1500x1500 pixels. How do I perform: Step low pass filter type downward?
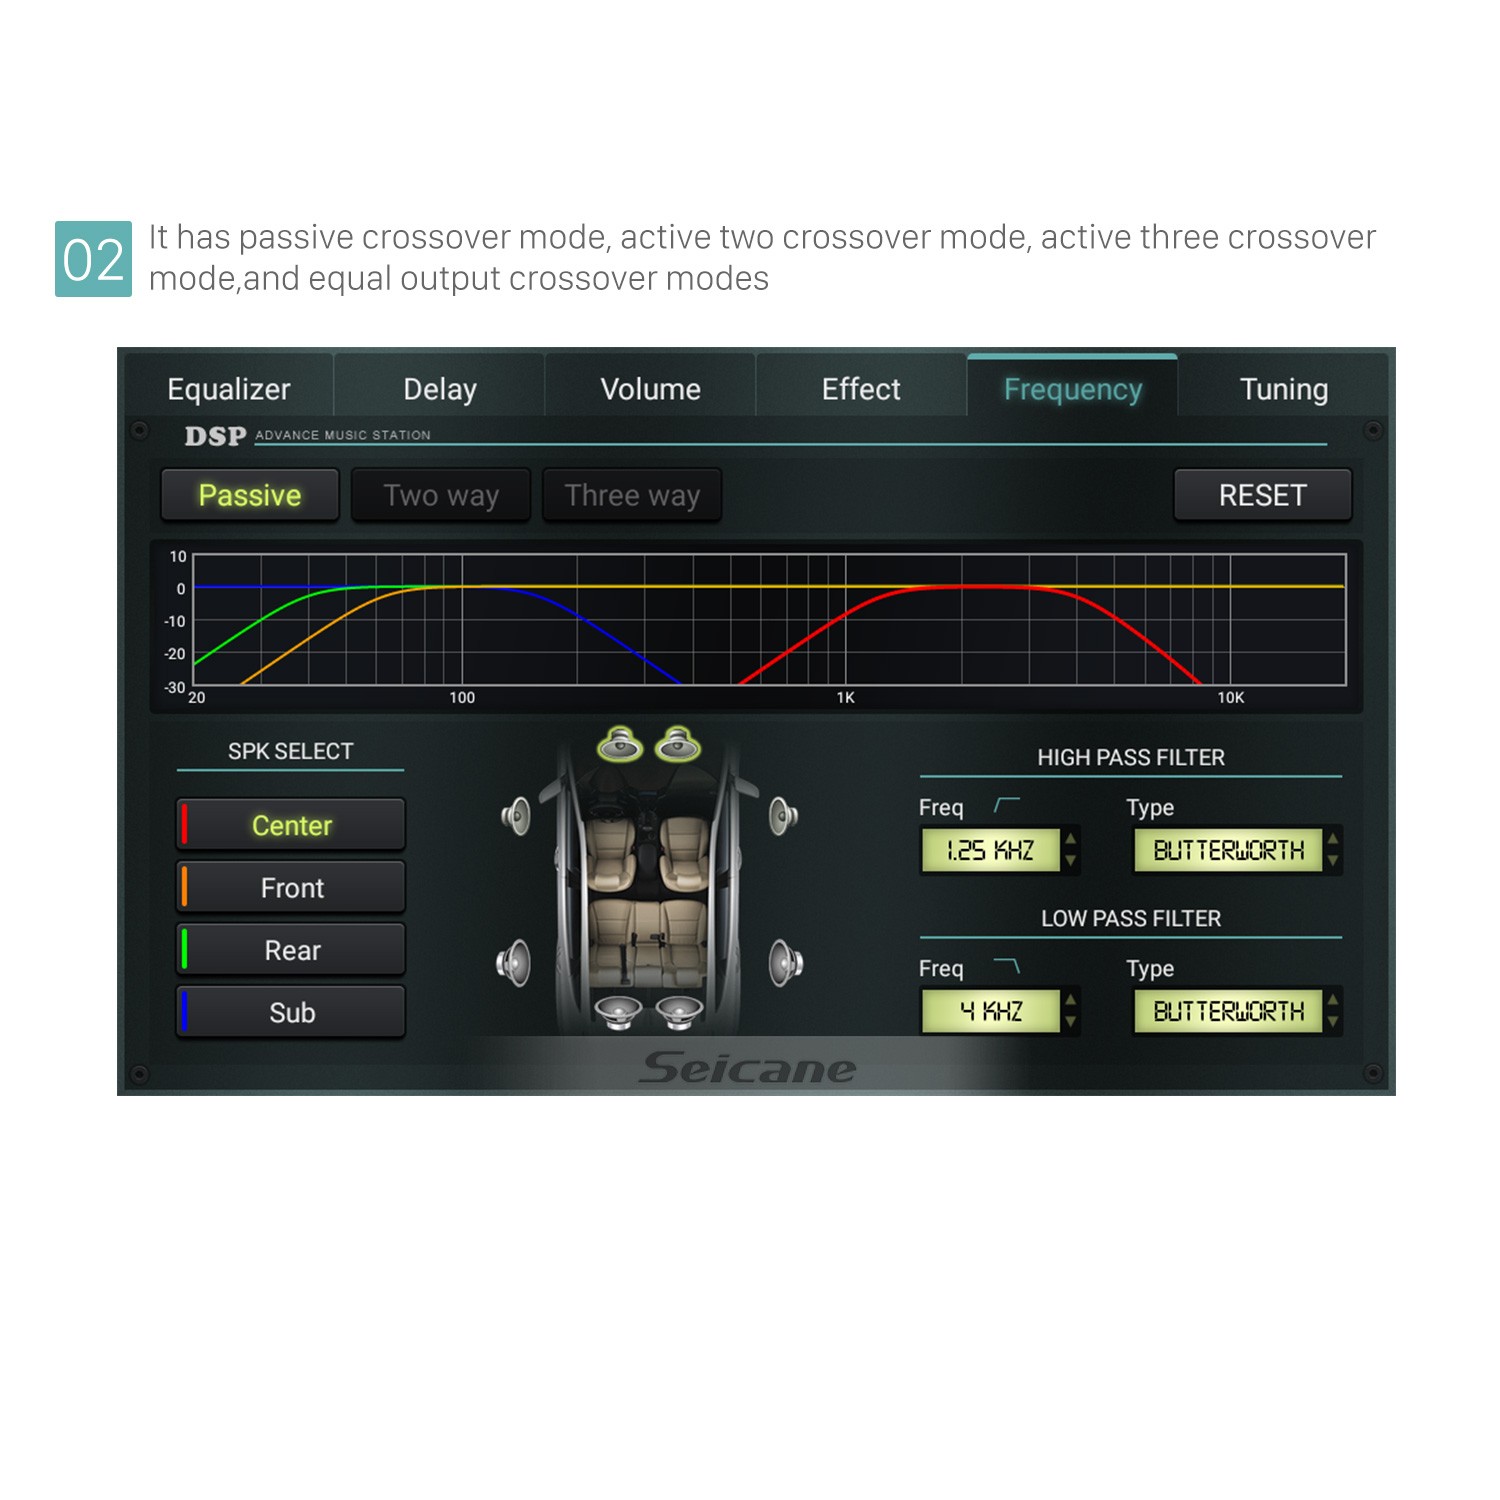click(x=1333, y=1022)
